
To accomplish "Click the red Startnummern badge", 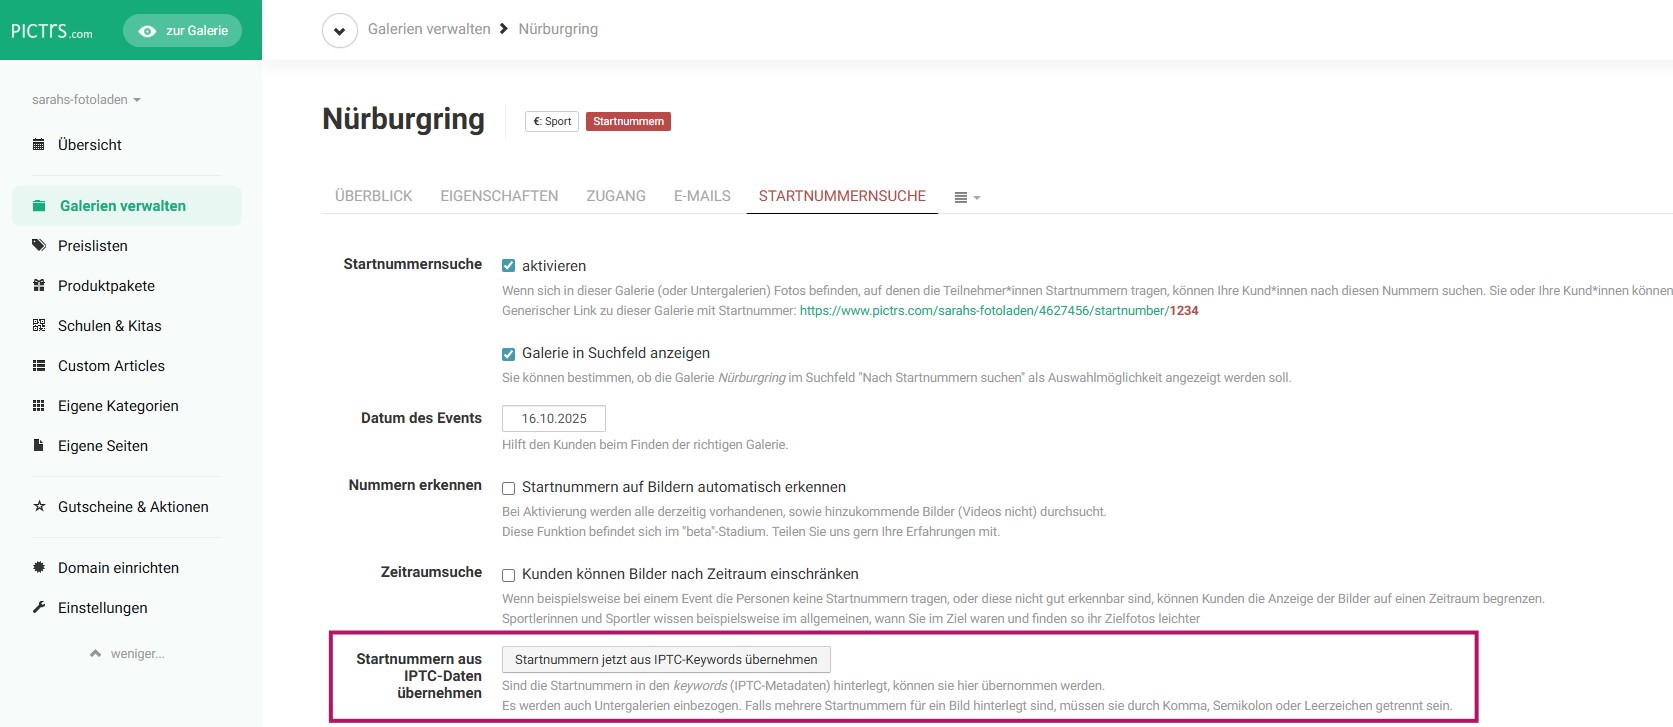I will coord(628,122).
